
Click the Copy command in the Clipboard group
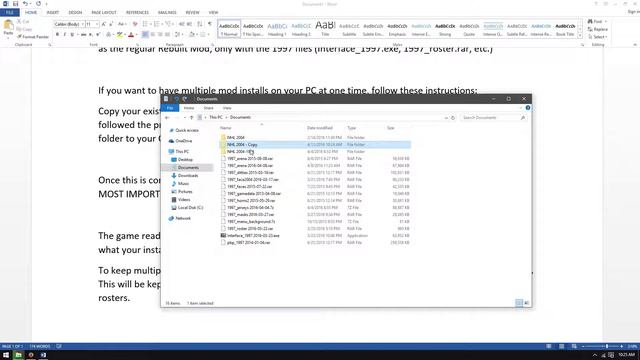[x=24, y=29]
